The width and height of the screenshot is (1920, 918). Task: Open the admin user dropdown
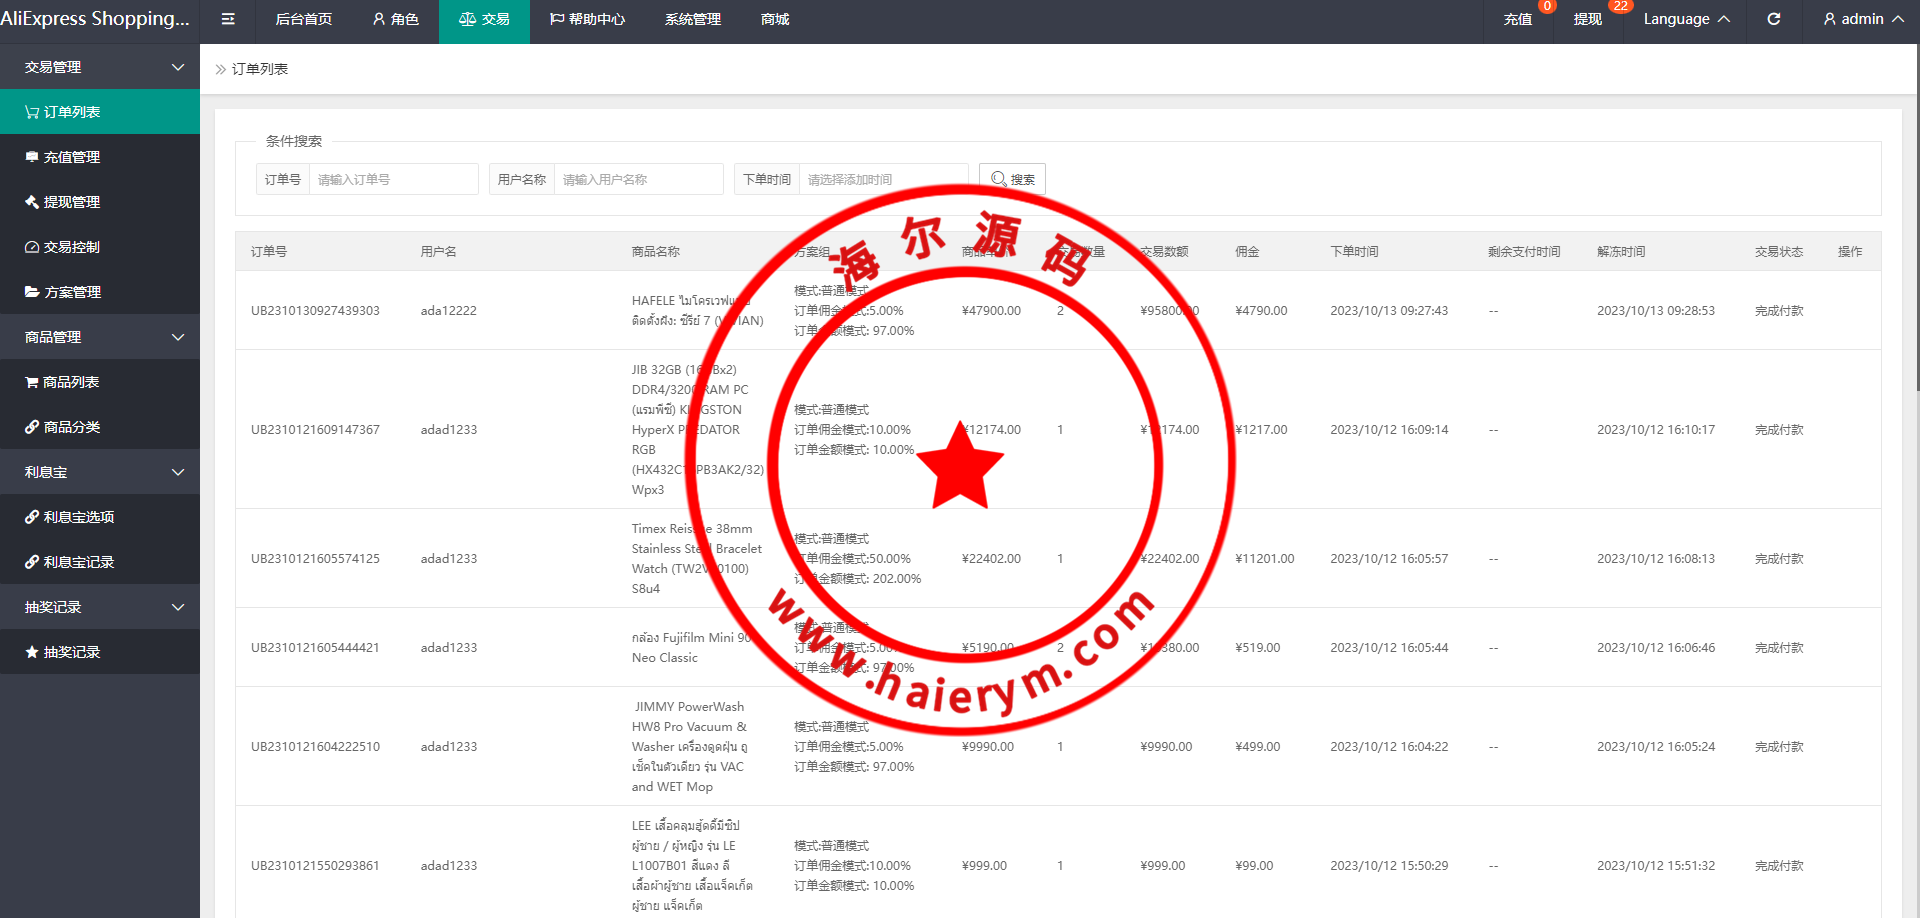1863,19
